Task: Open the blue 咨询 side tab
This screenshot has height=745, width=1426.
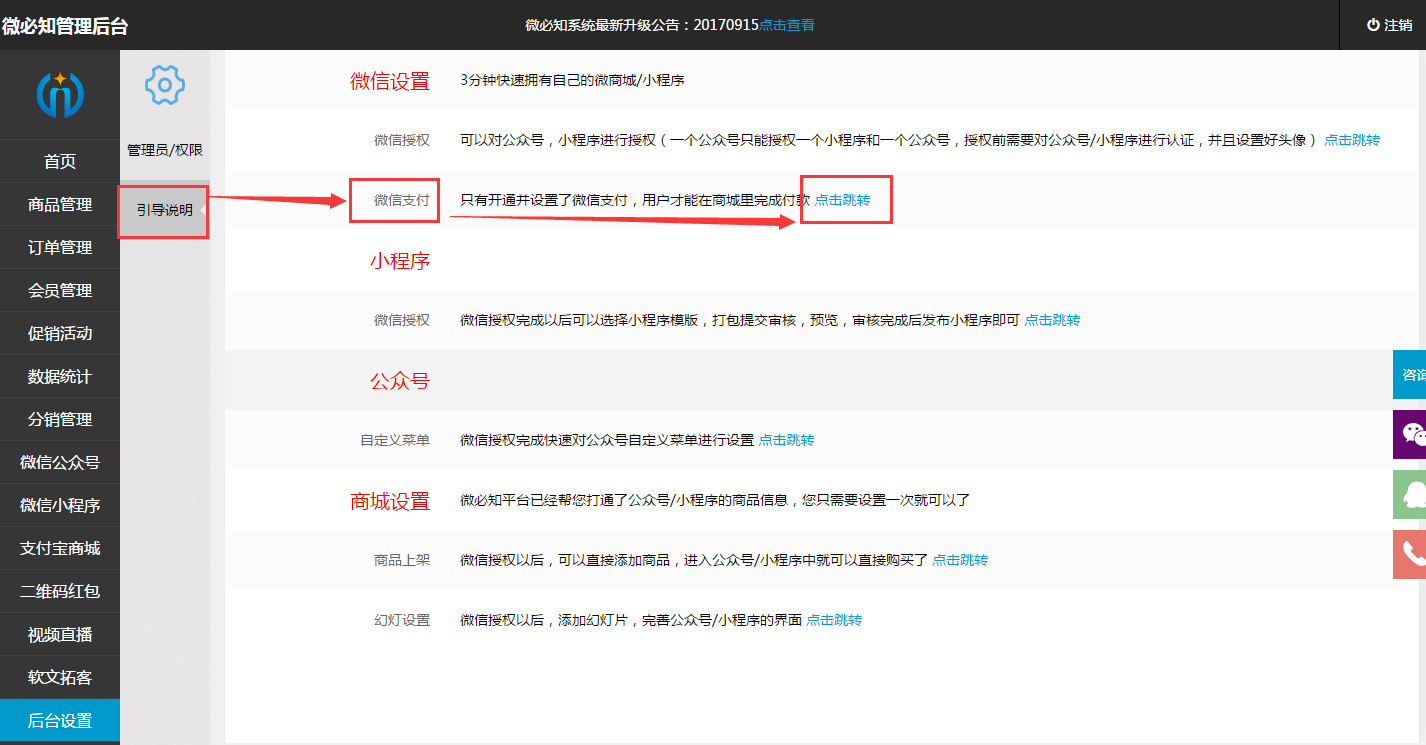Action: 1411,374
